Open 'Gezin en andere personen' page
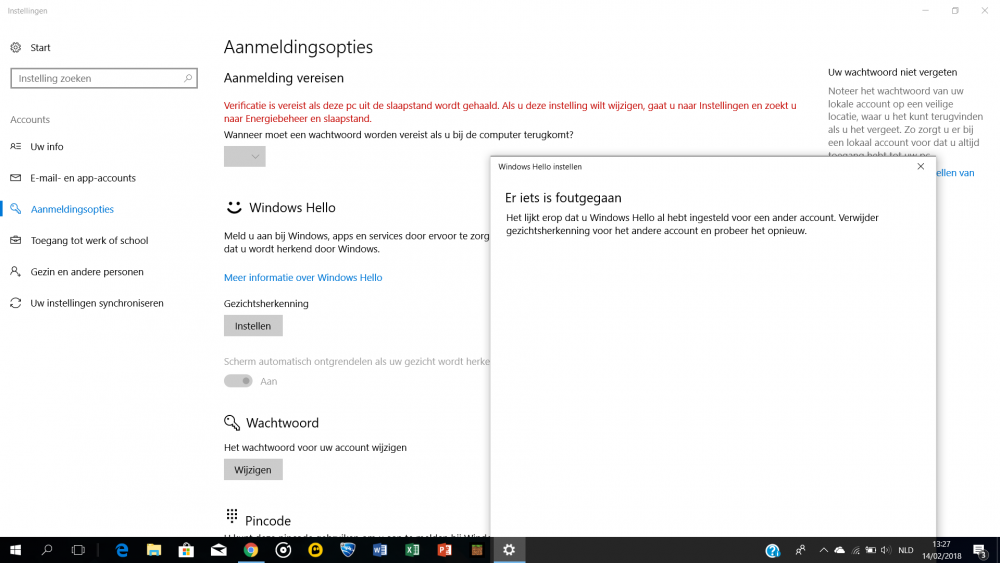This screenshot has height=563, width=1000. click(87, 272)
